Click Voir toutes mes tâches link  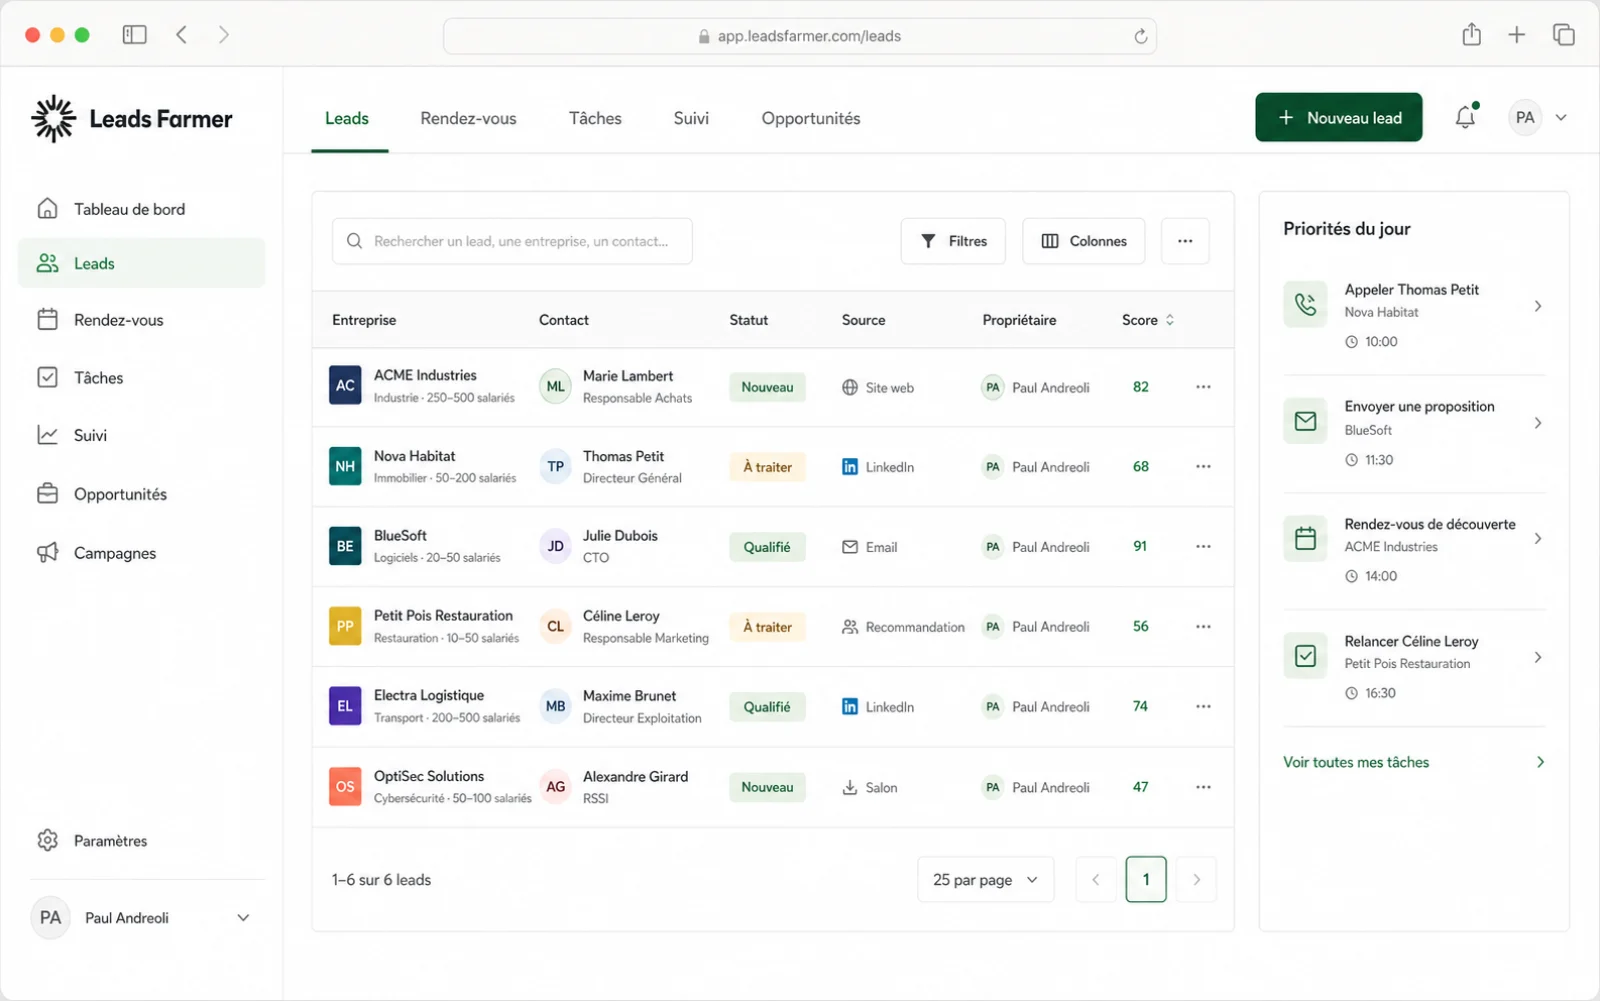click(x=1356, y=762)
